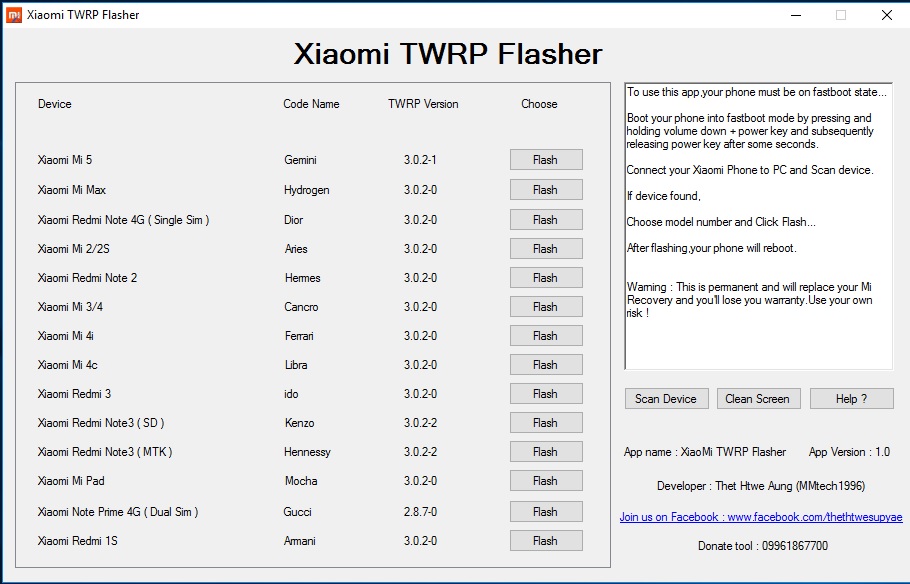910x584 pixels.
Task: Flash TWRP for Xiaomi Redmi 1S
Action: [546, 541]
